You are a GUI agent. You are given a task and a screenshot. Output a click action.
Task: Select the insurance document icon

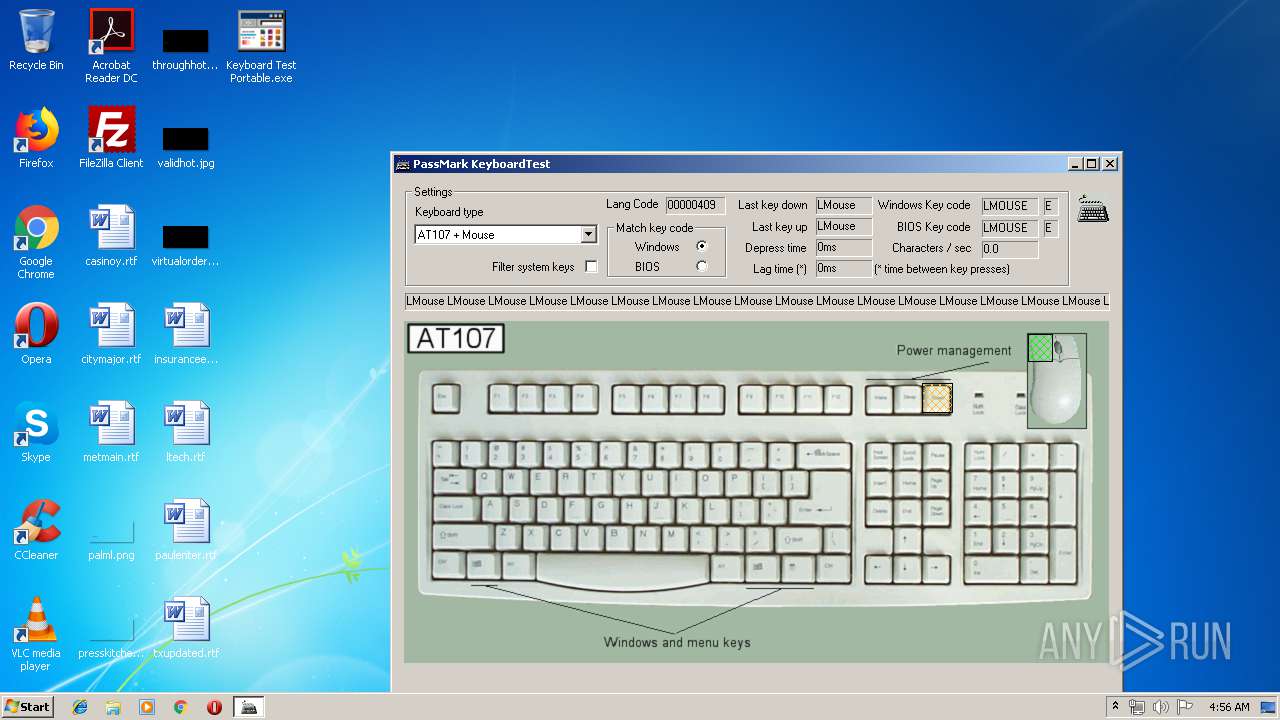(x=186, y=334)
